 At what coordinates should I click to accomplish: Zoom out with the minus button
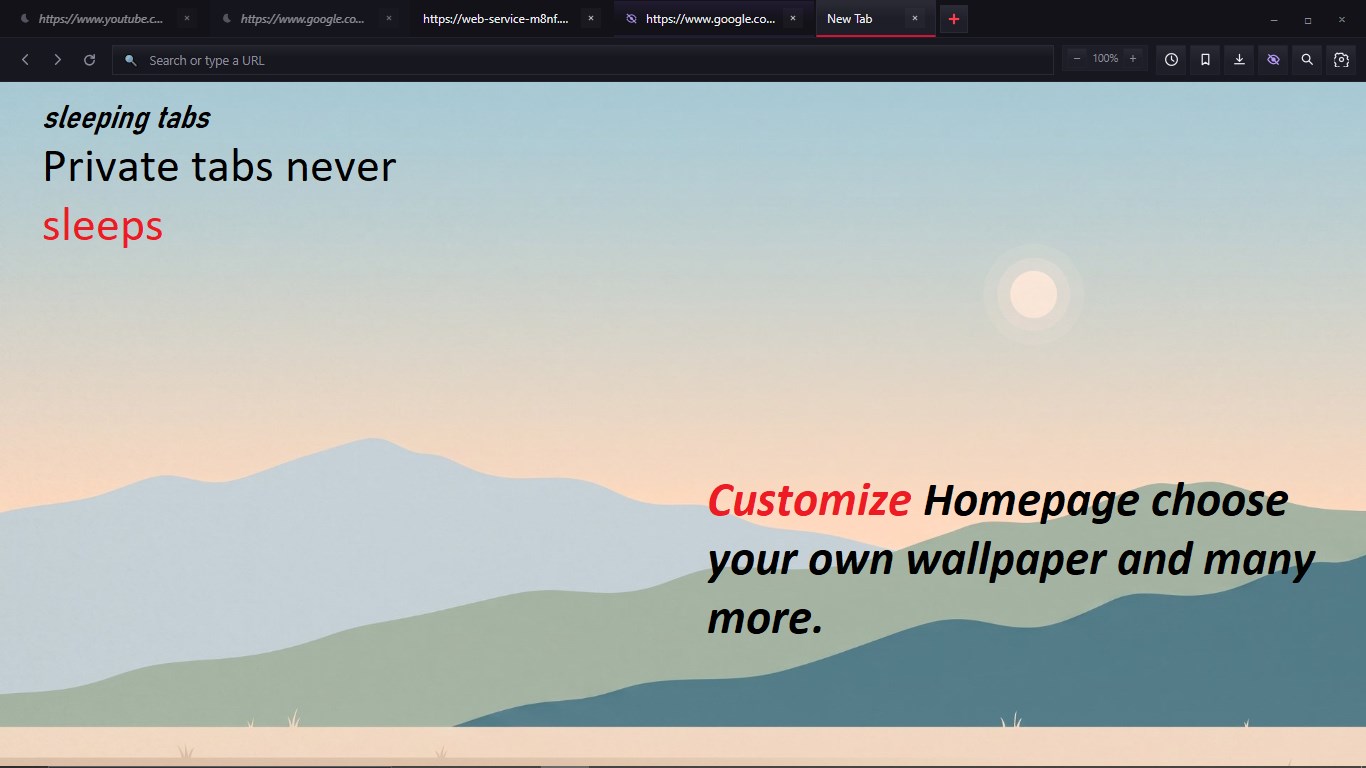pyautogui.click(x=1077, y=59)
